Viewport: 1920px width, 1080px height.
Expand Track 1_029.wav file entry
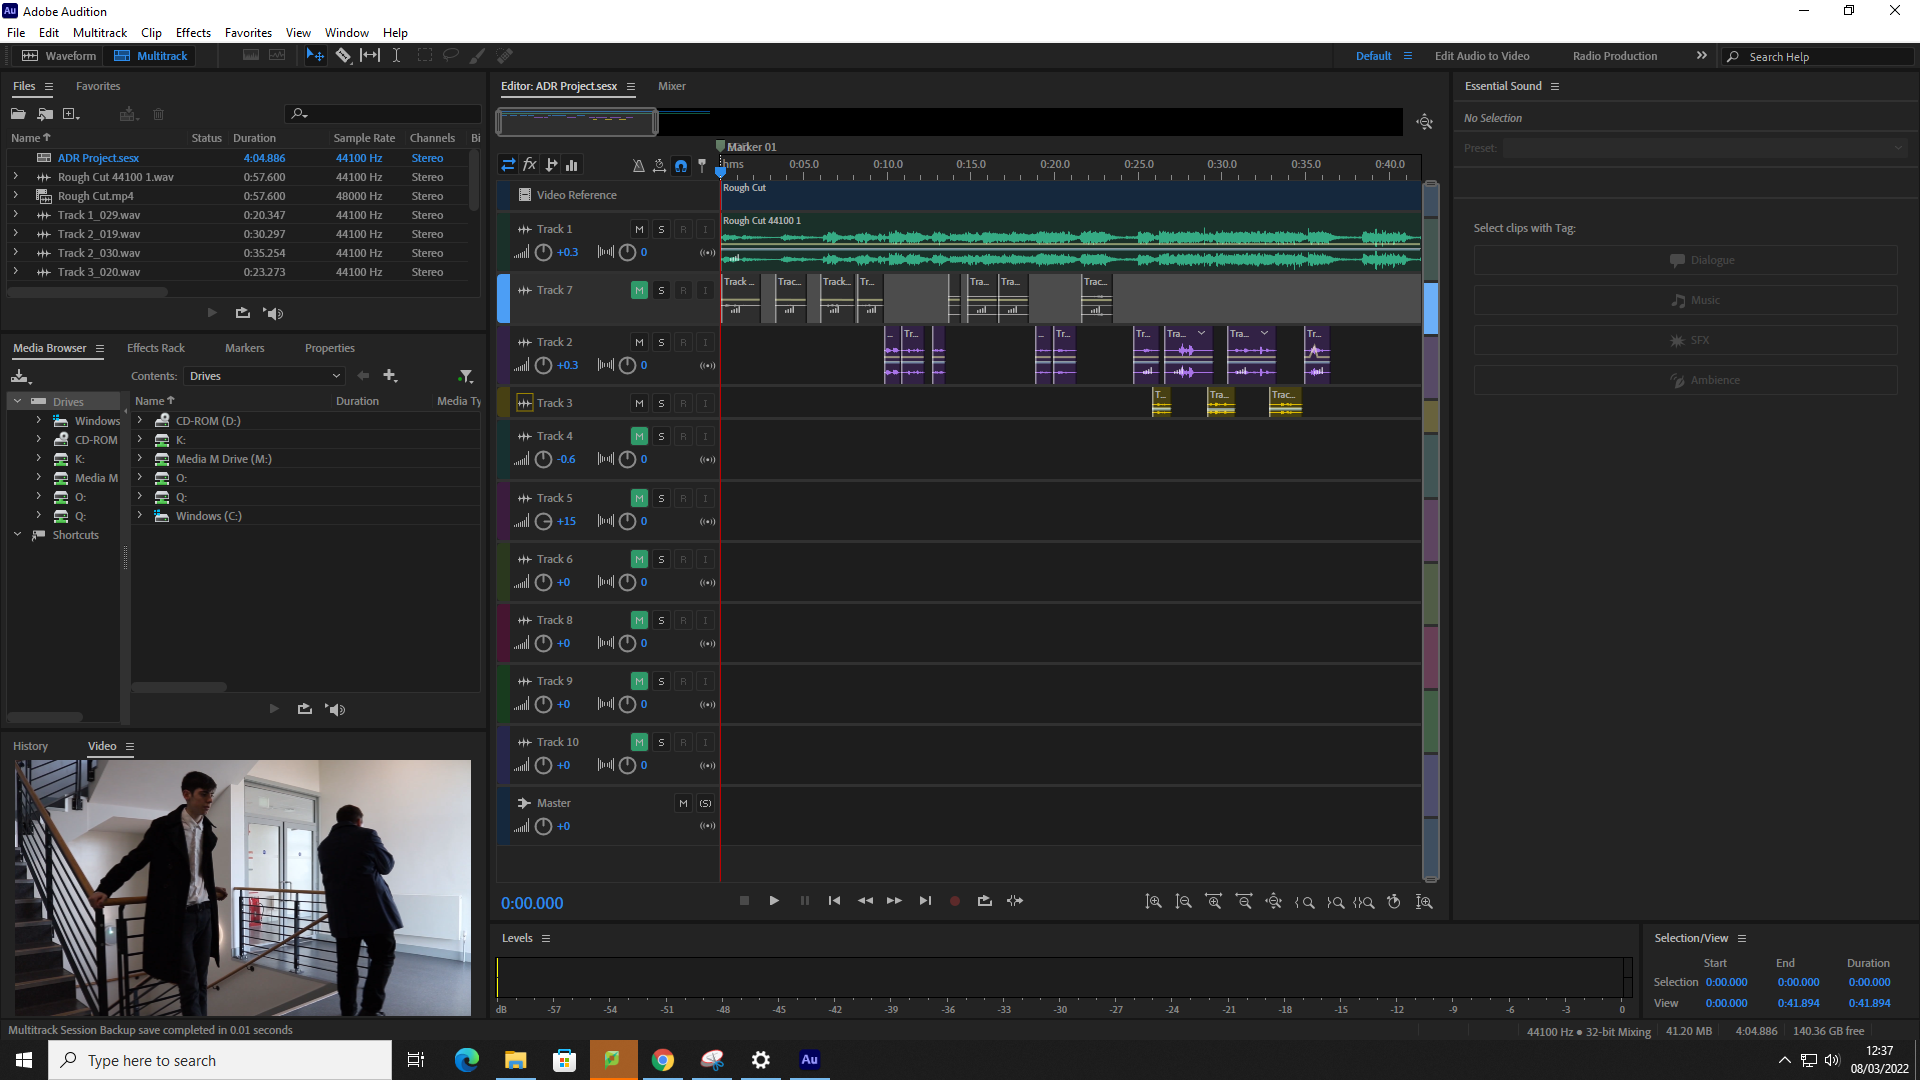pos(15,215)
